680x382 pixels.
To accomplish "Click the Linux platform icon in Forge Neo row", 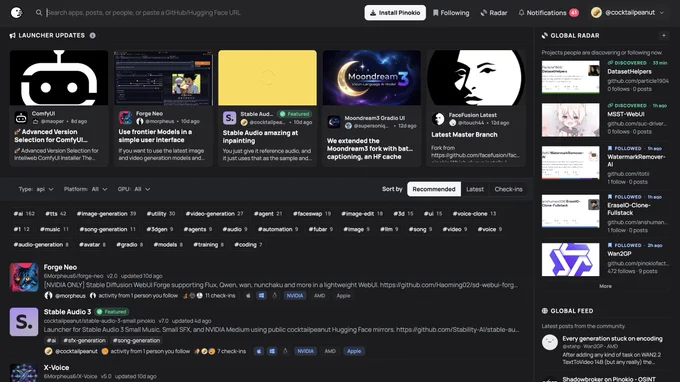I will (275, 296).
